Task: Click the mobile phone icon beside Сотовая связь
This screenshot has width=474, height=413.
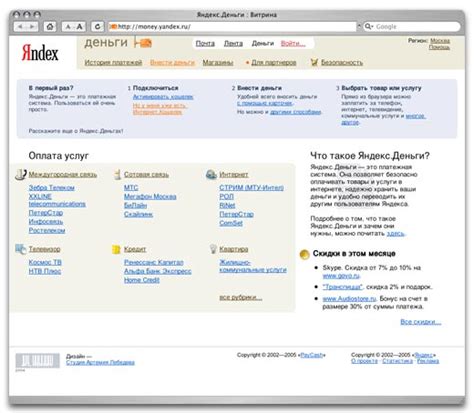Action: pos(117,174)
